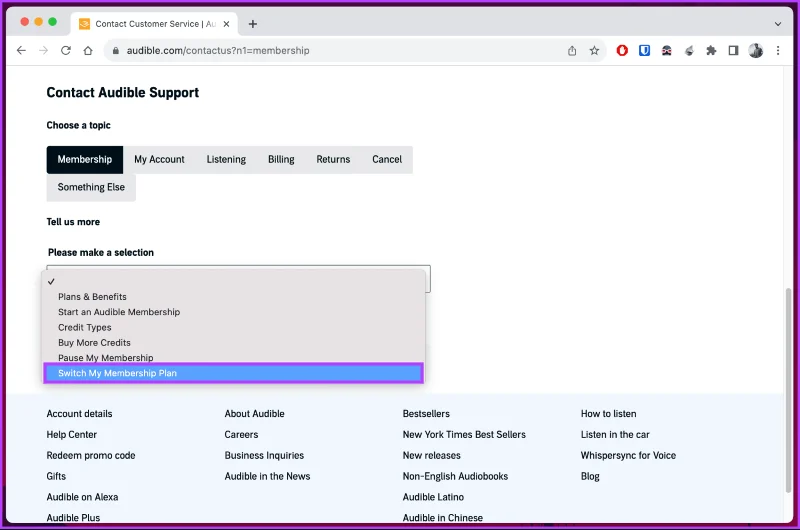Open the Chrome profile avatar
Screen dimensions: 800x530
(x=756, y=51)
